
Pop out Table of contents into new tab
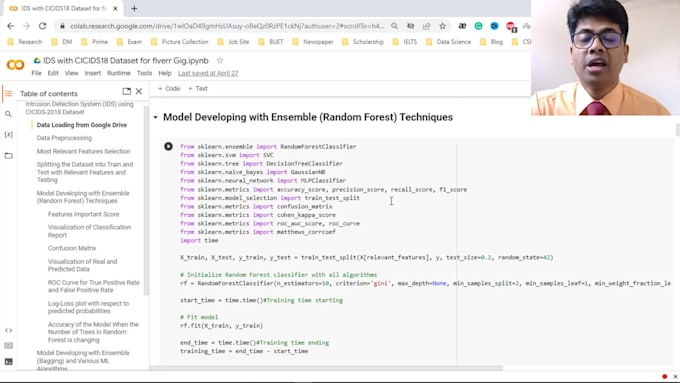(x=127, y=92)
